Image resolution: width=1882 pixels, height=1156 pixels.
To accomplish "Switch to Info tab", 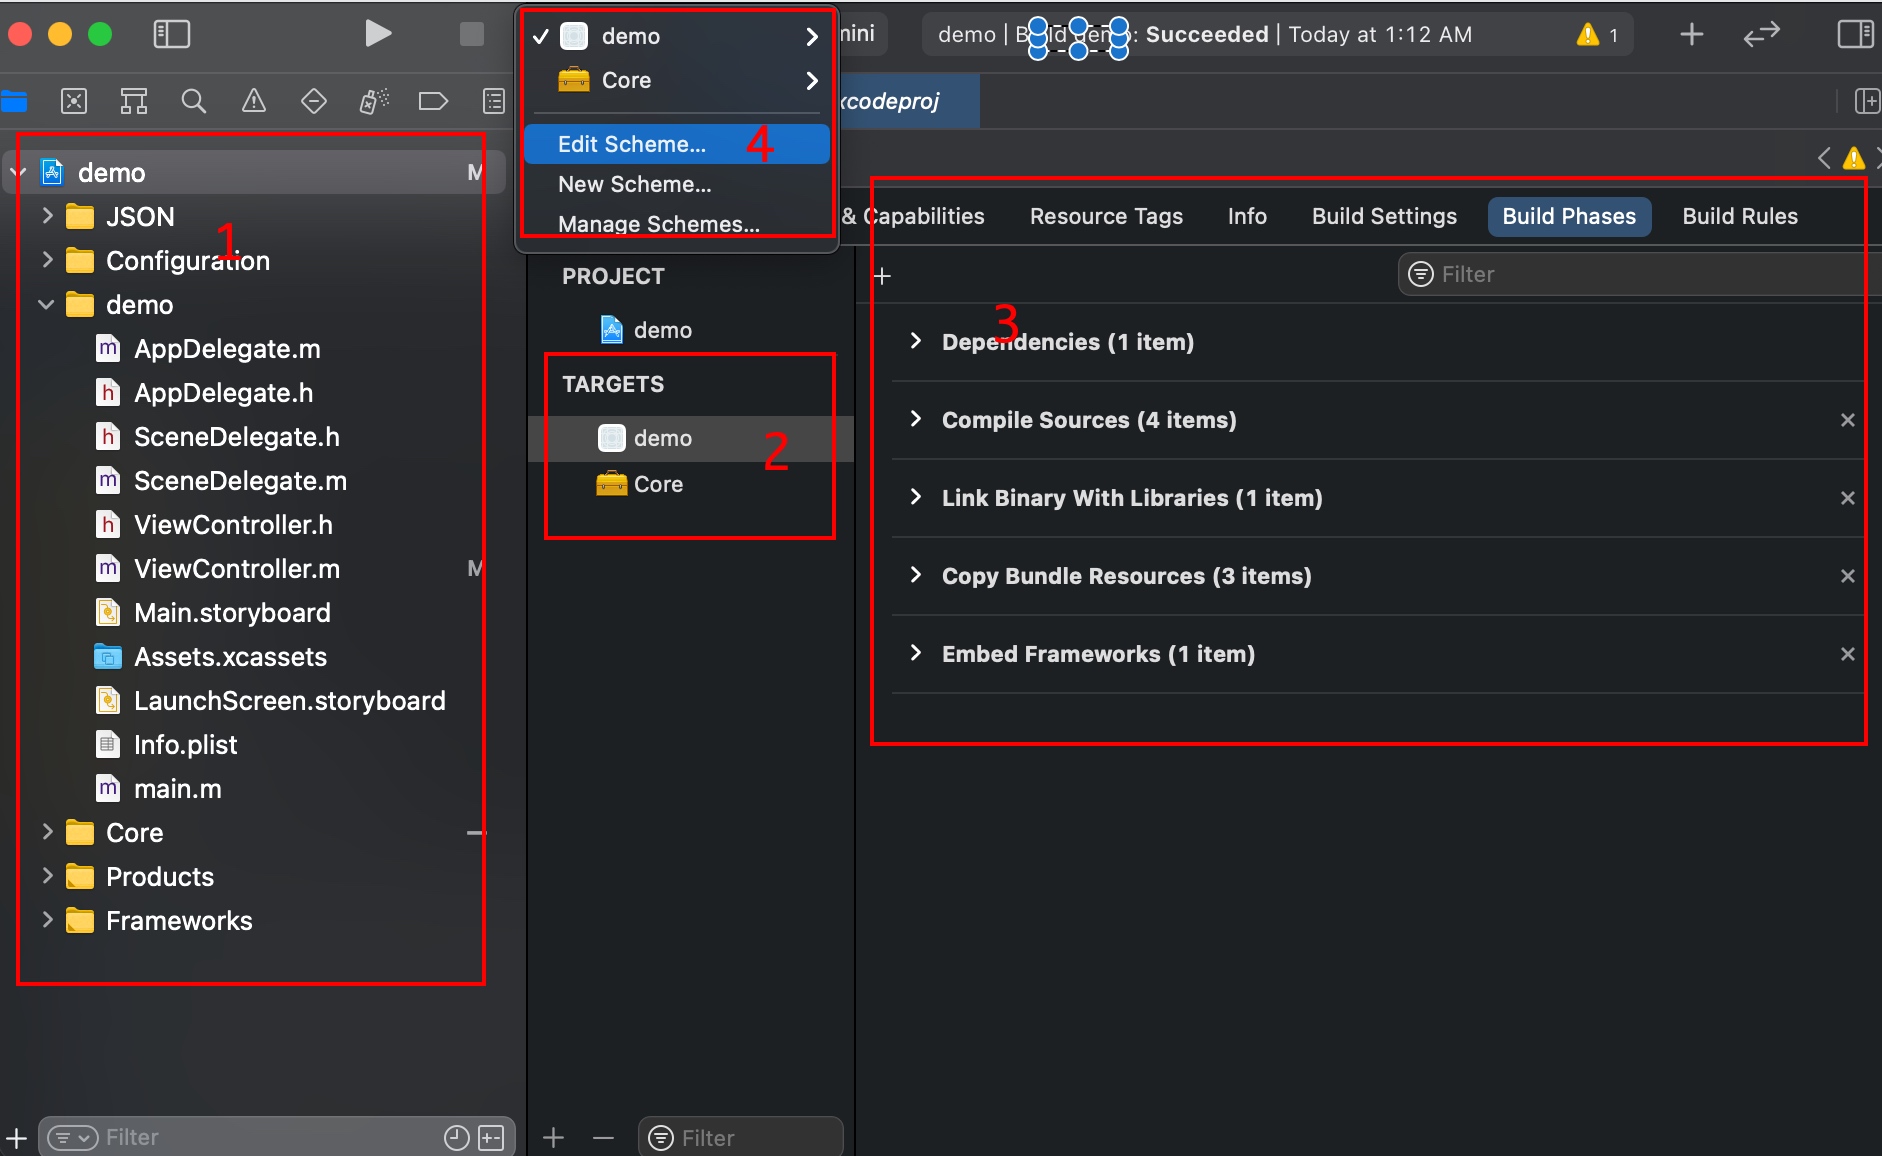I will 1247,216.
